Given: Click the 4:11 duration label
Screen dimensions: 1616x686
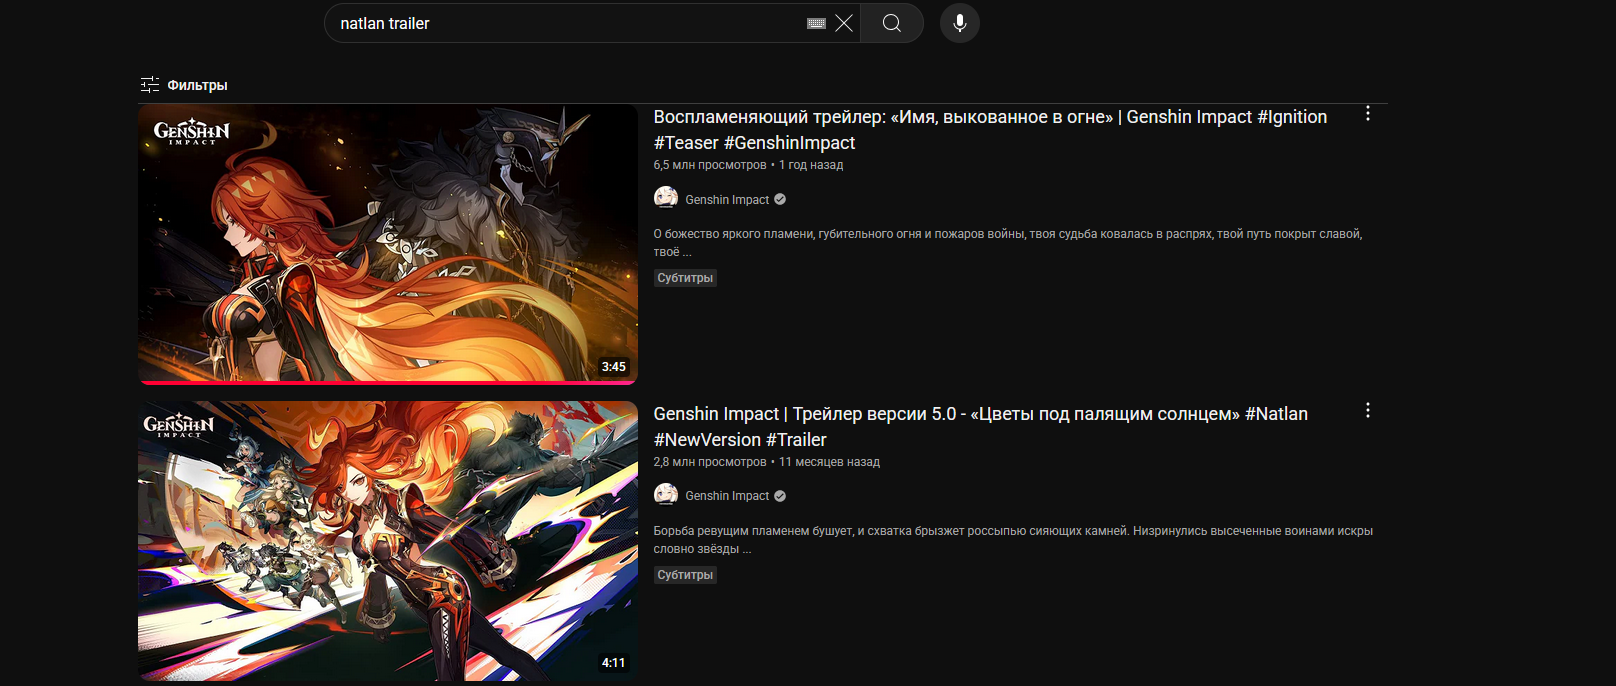Looking at the screenshot, I should coord(614,663).
